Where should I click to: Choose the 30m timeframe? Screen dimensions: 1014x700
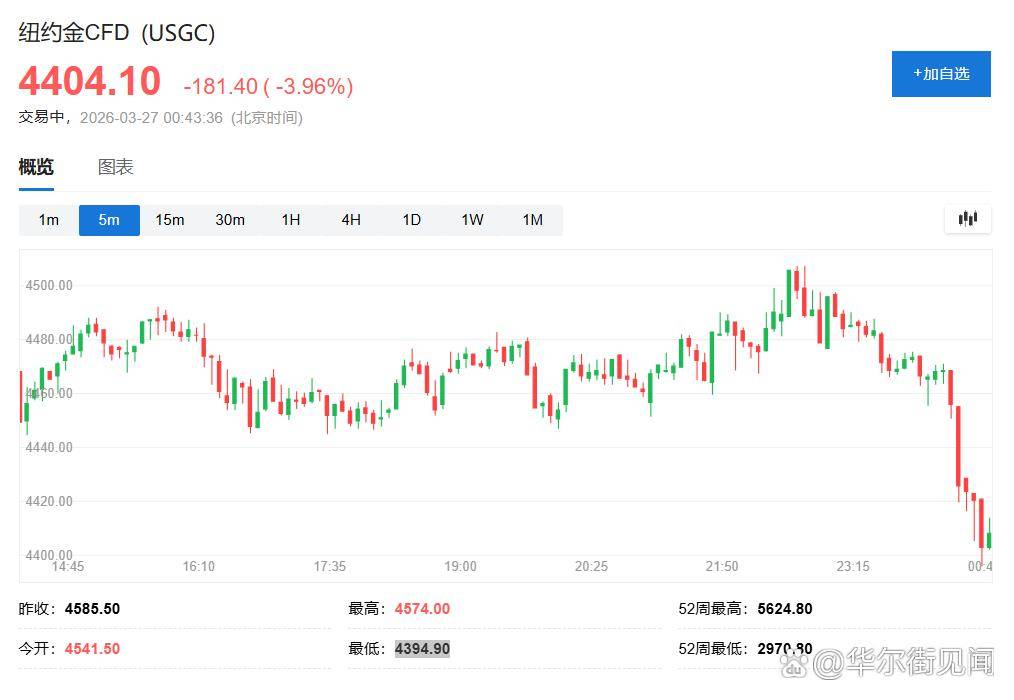230,220
